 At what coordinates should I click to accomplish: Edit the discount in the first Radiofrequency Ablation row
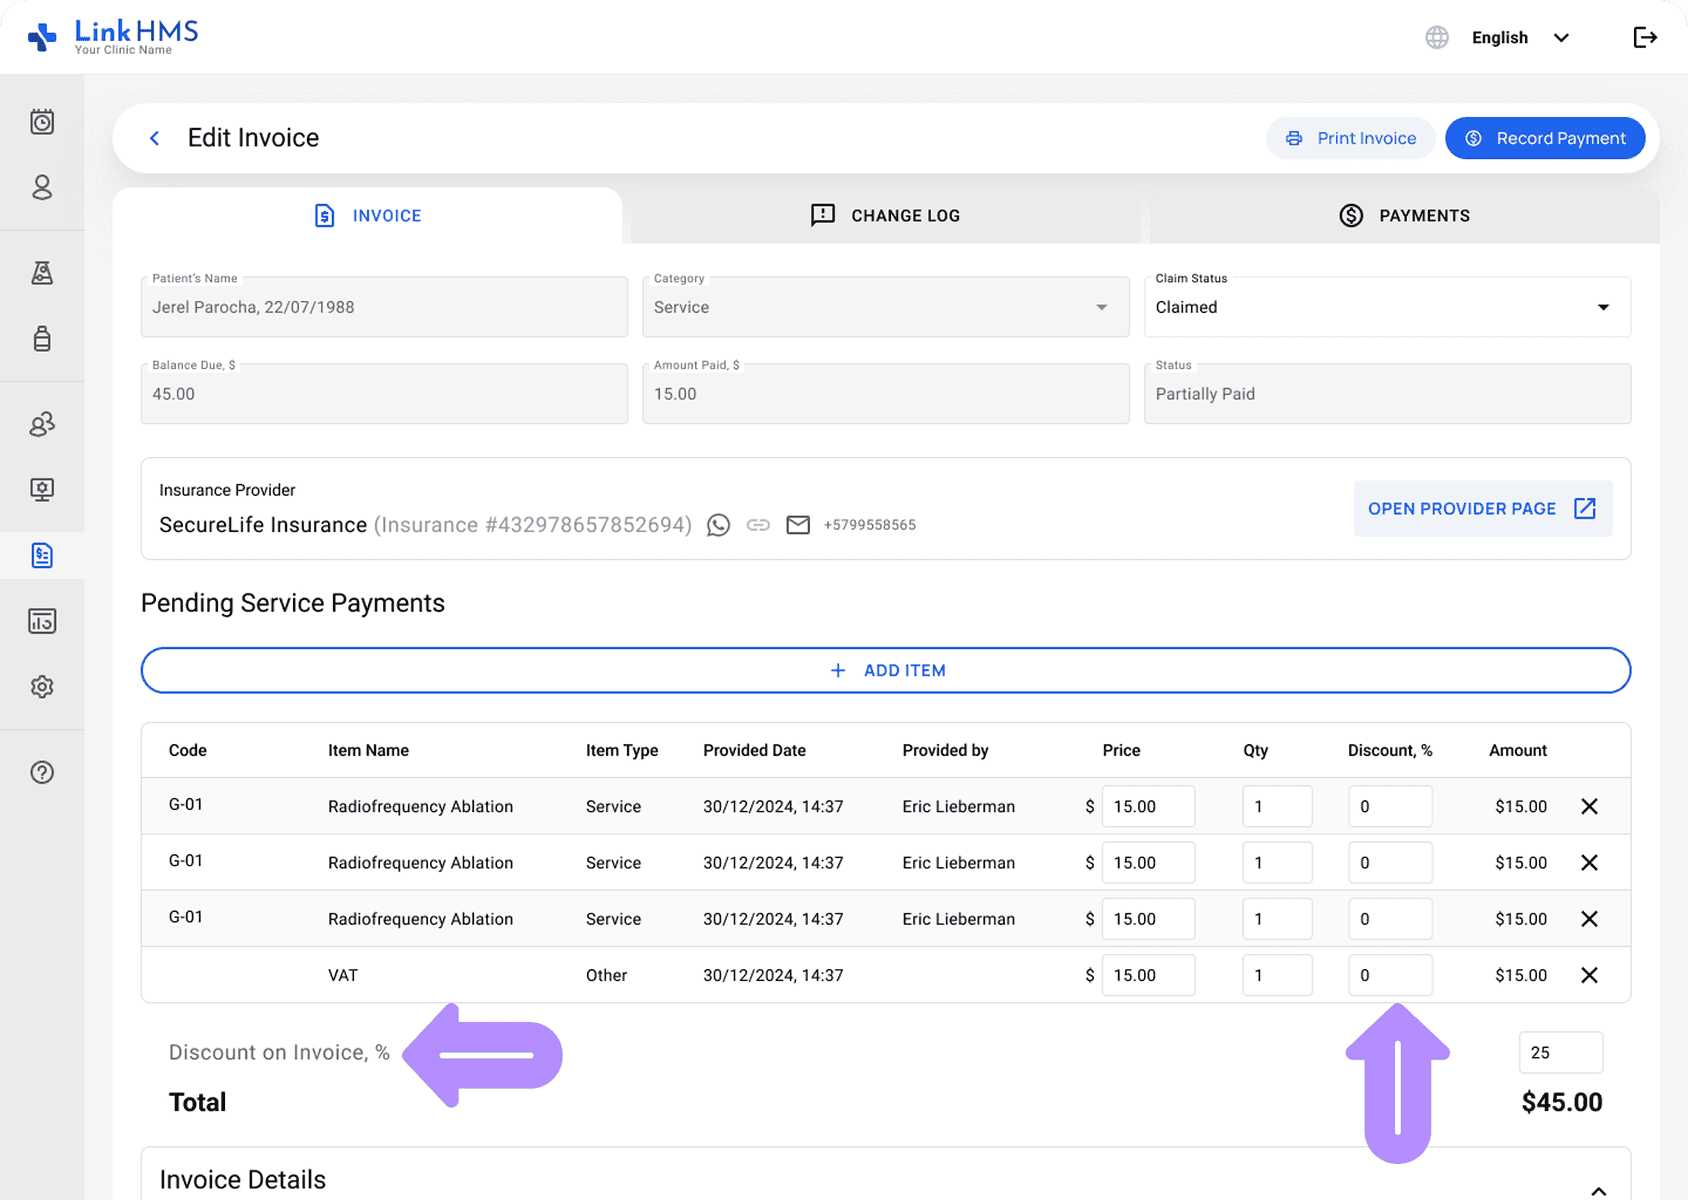1390,806
